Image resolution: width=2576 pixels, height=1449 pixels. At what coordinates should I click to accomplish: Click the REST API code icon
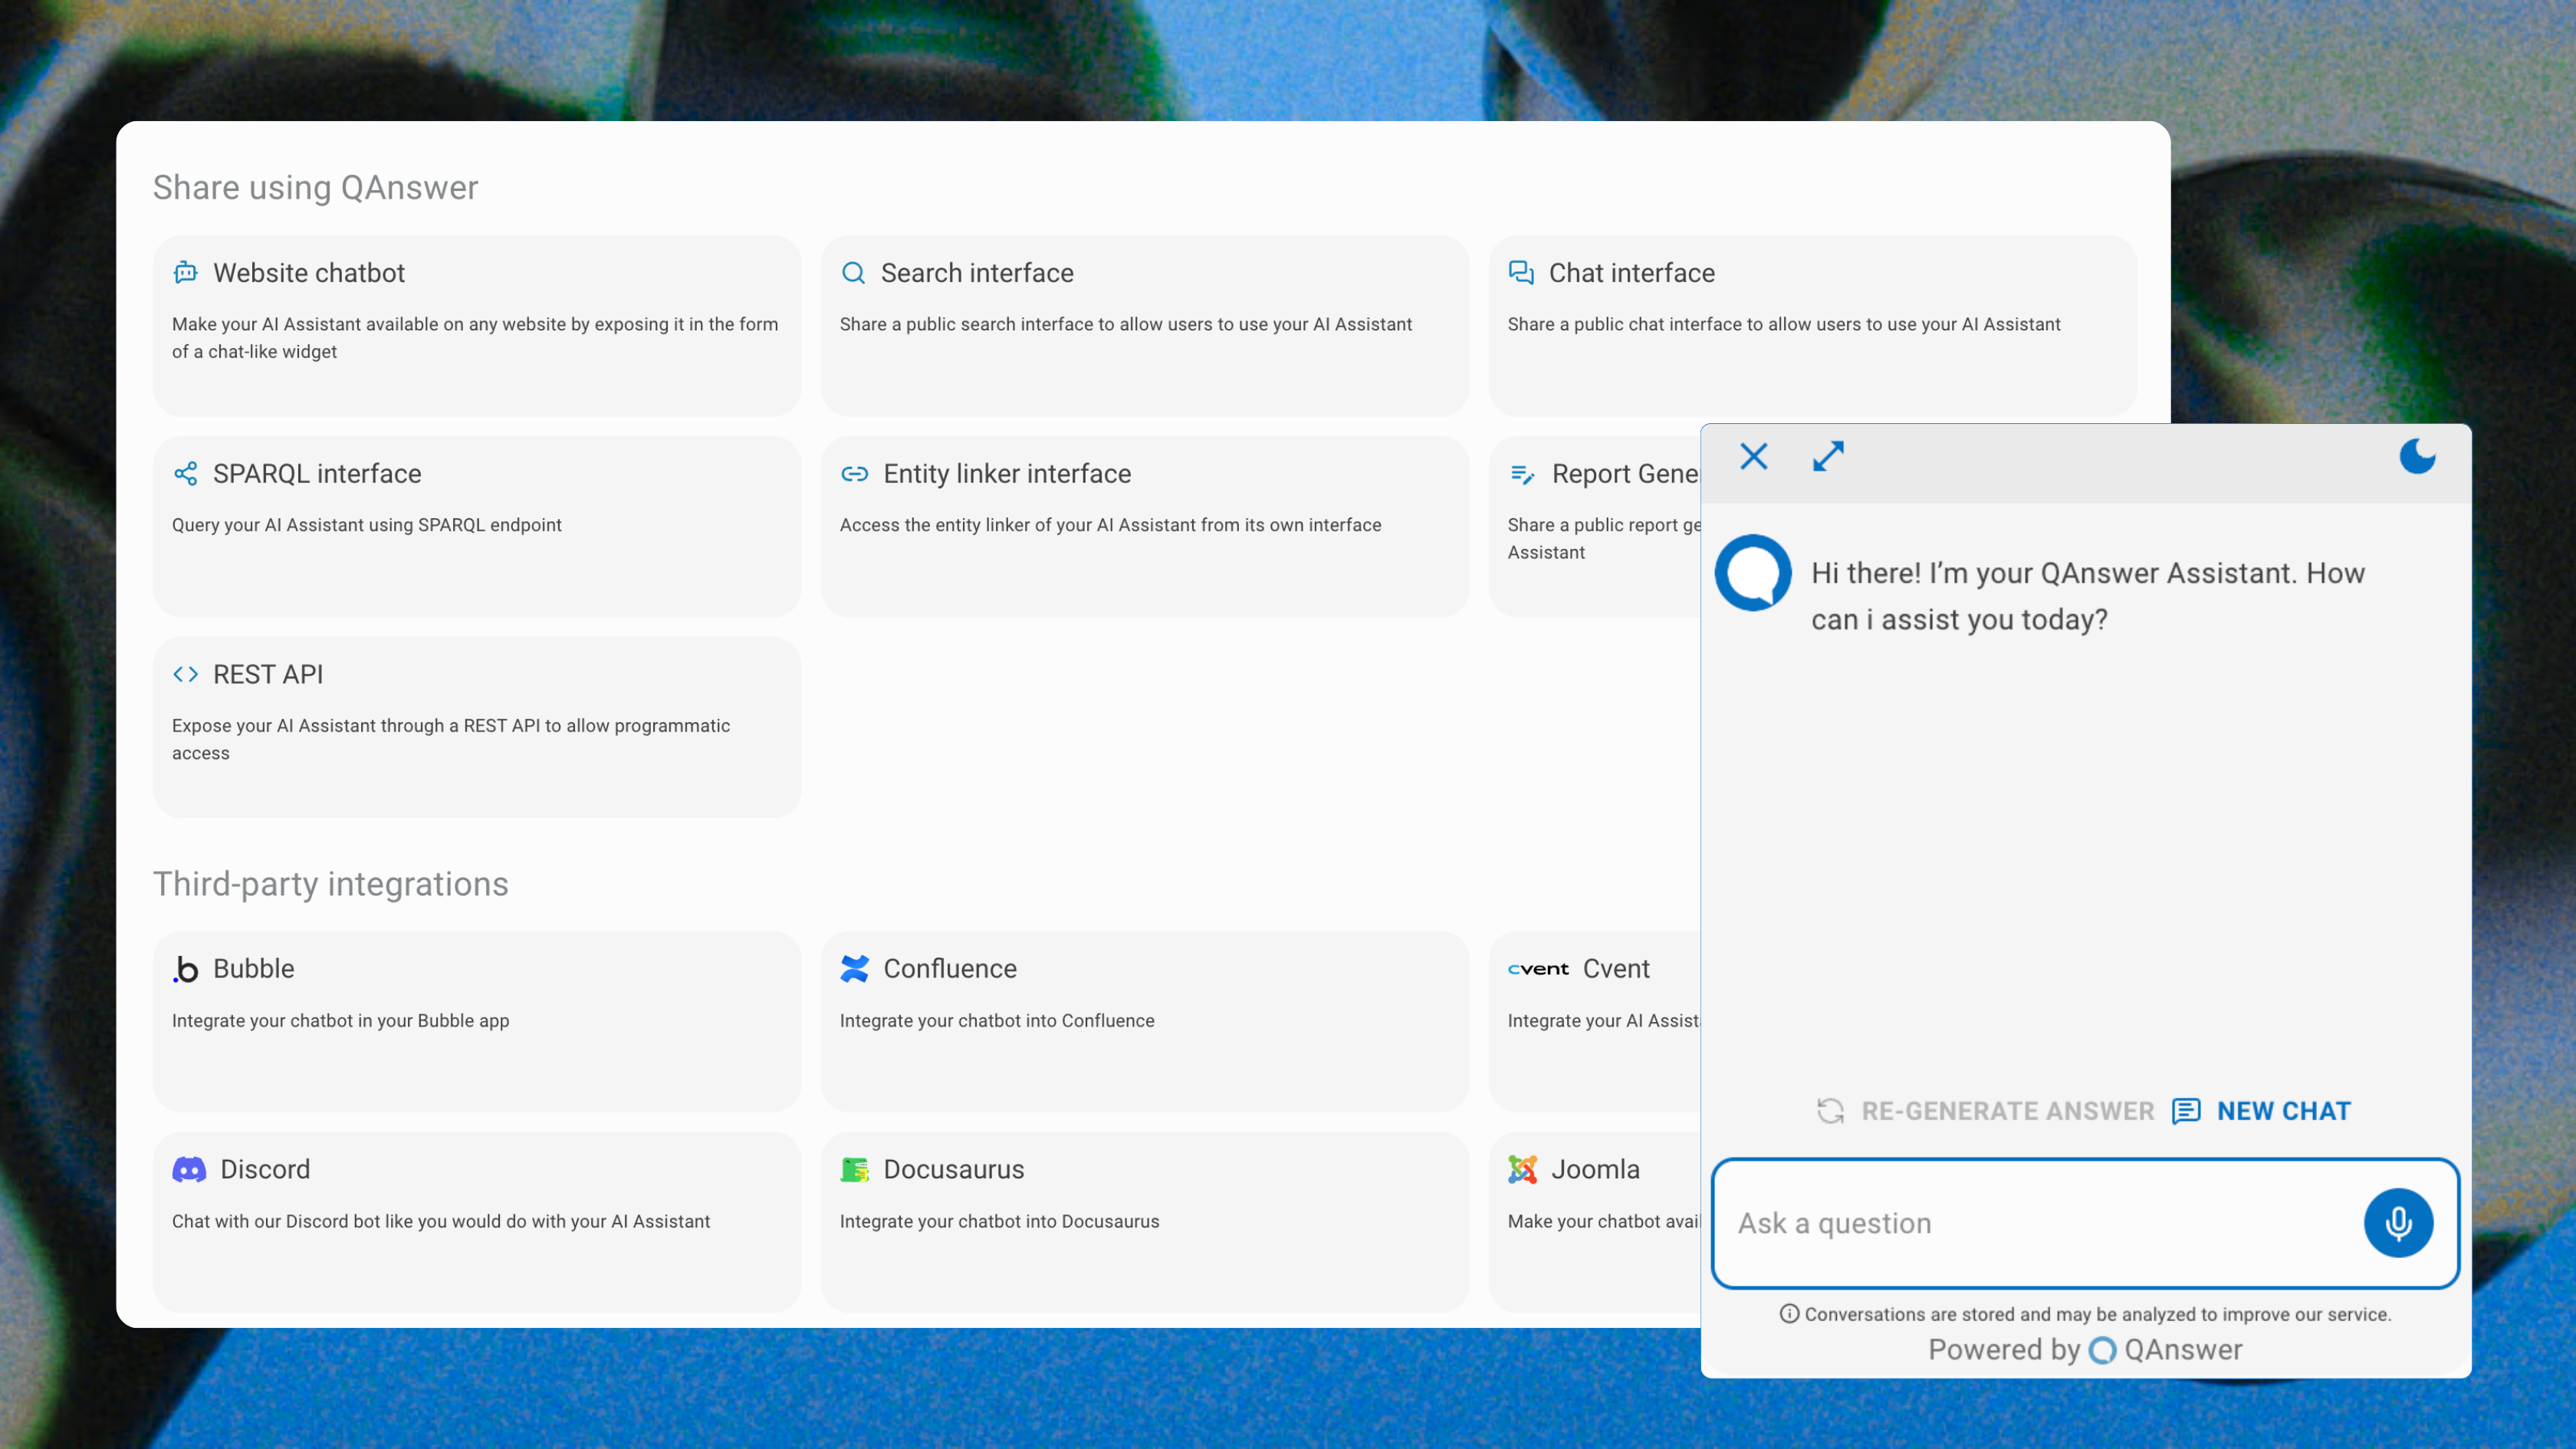click(x=186, y=674)
